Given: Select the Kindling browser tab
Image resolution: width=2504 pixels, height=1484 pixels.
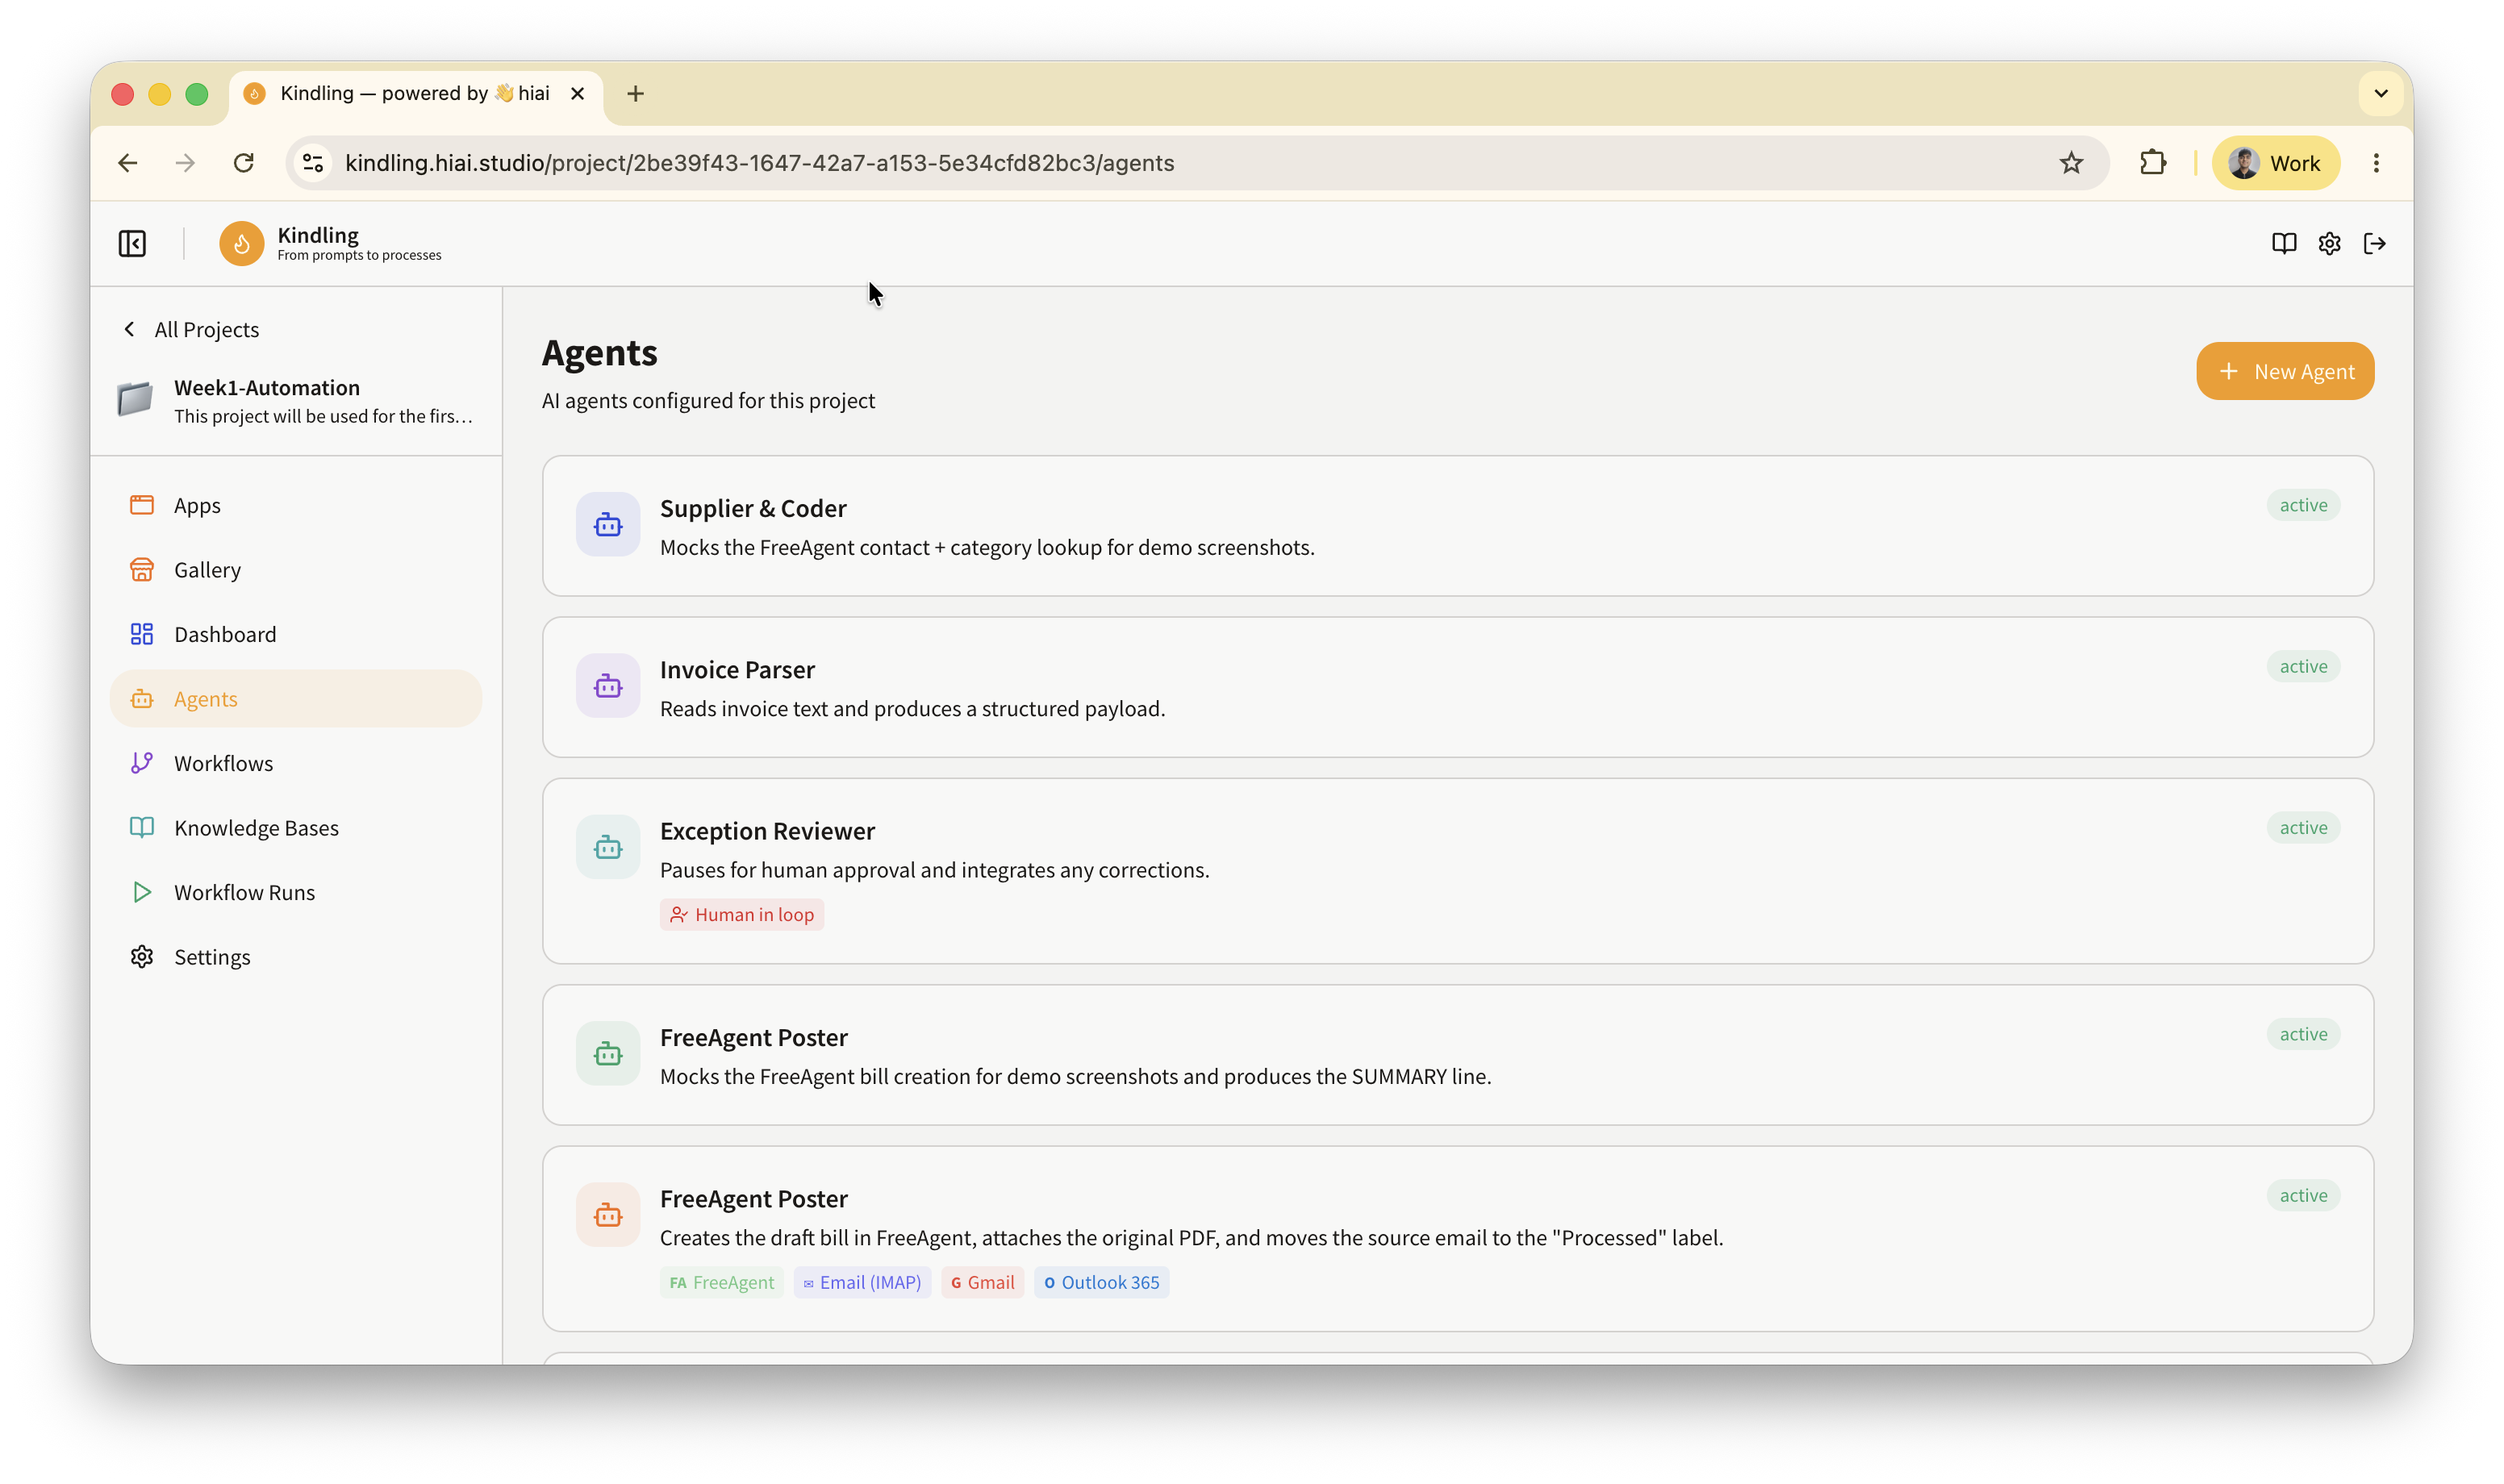Looking at the screenshot, I should tap(415, 94).
